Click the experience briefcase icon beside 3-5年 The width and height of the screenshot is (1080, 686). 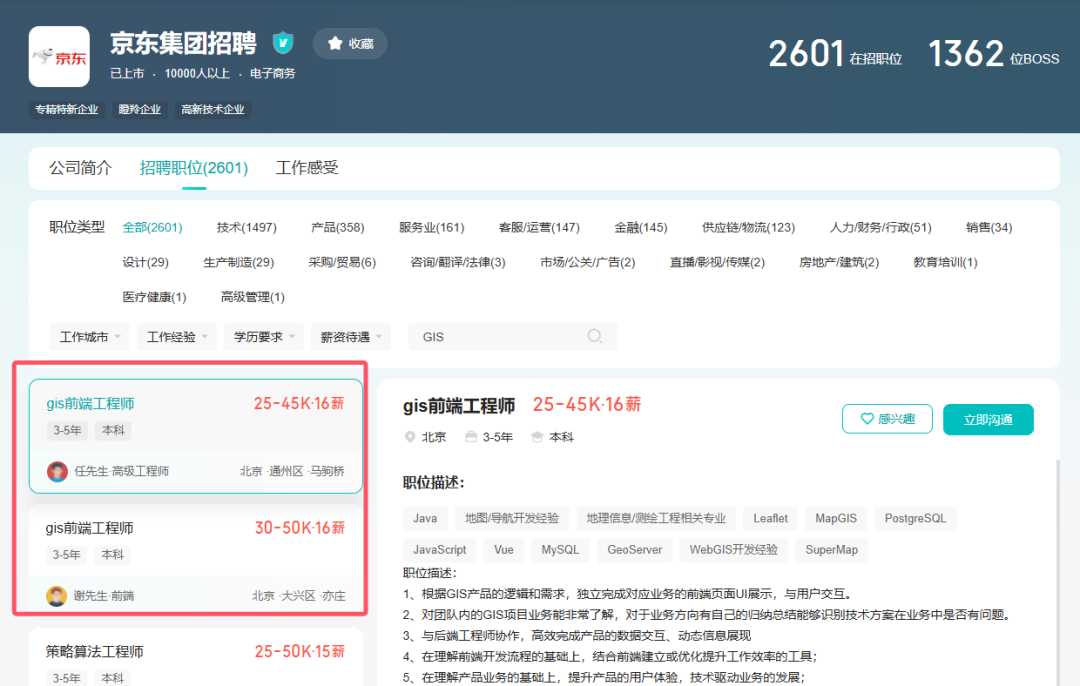(471, 437)
